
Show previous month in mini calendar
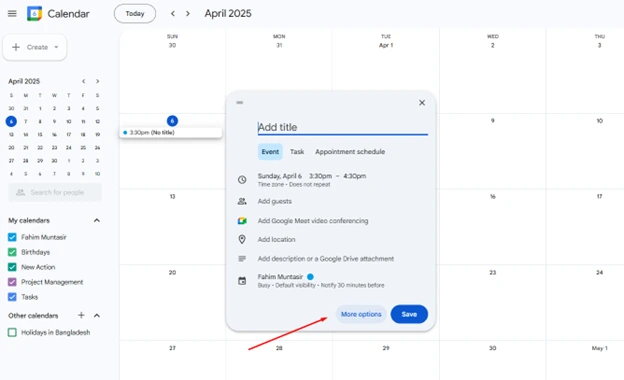tap(84, 81)
